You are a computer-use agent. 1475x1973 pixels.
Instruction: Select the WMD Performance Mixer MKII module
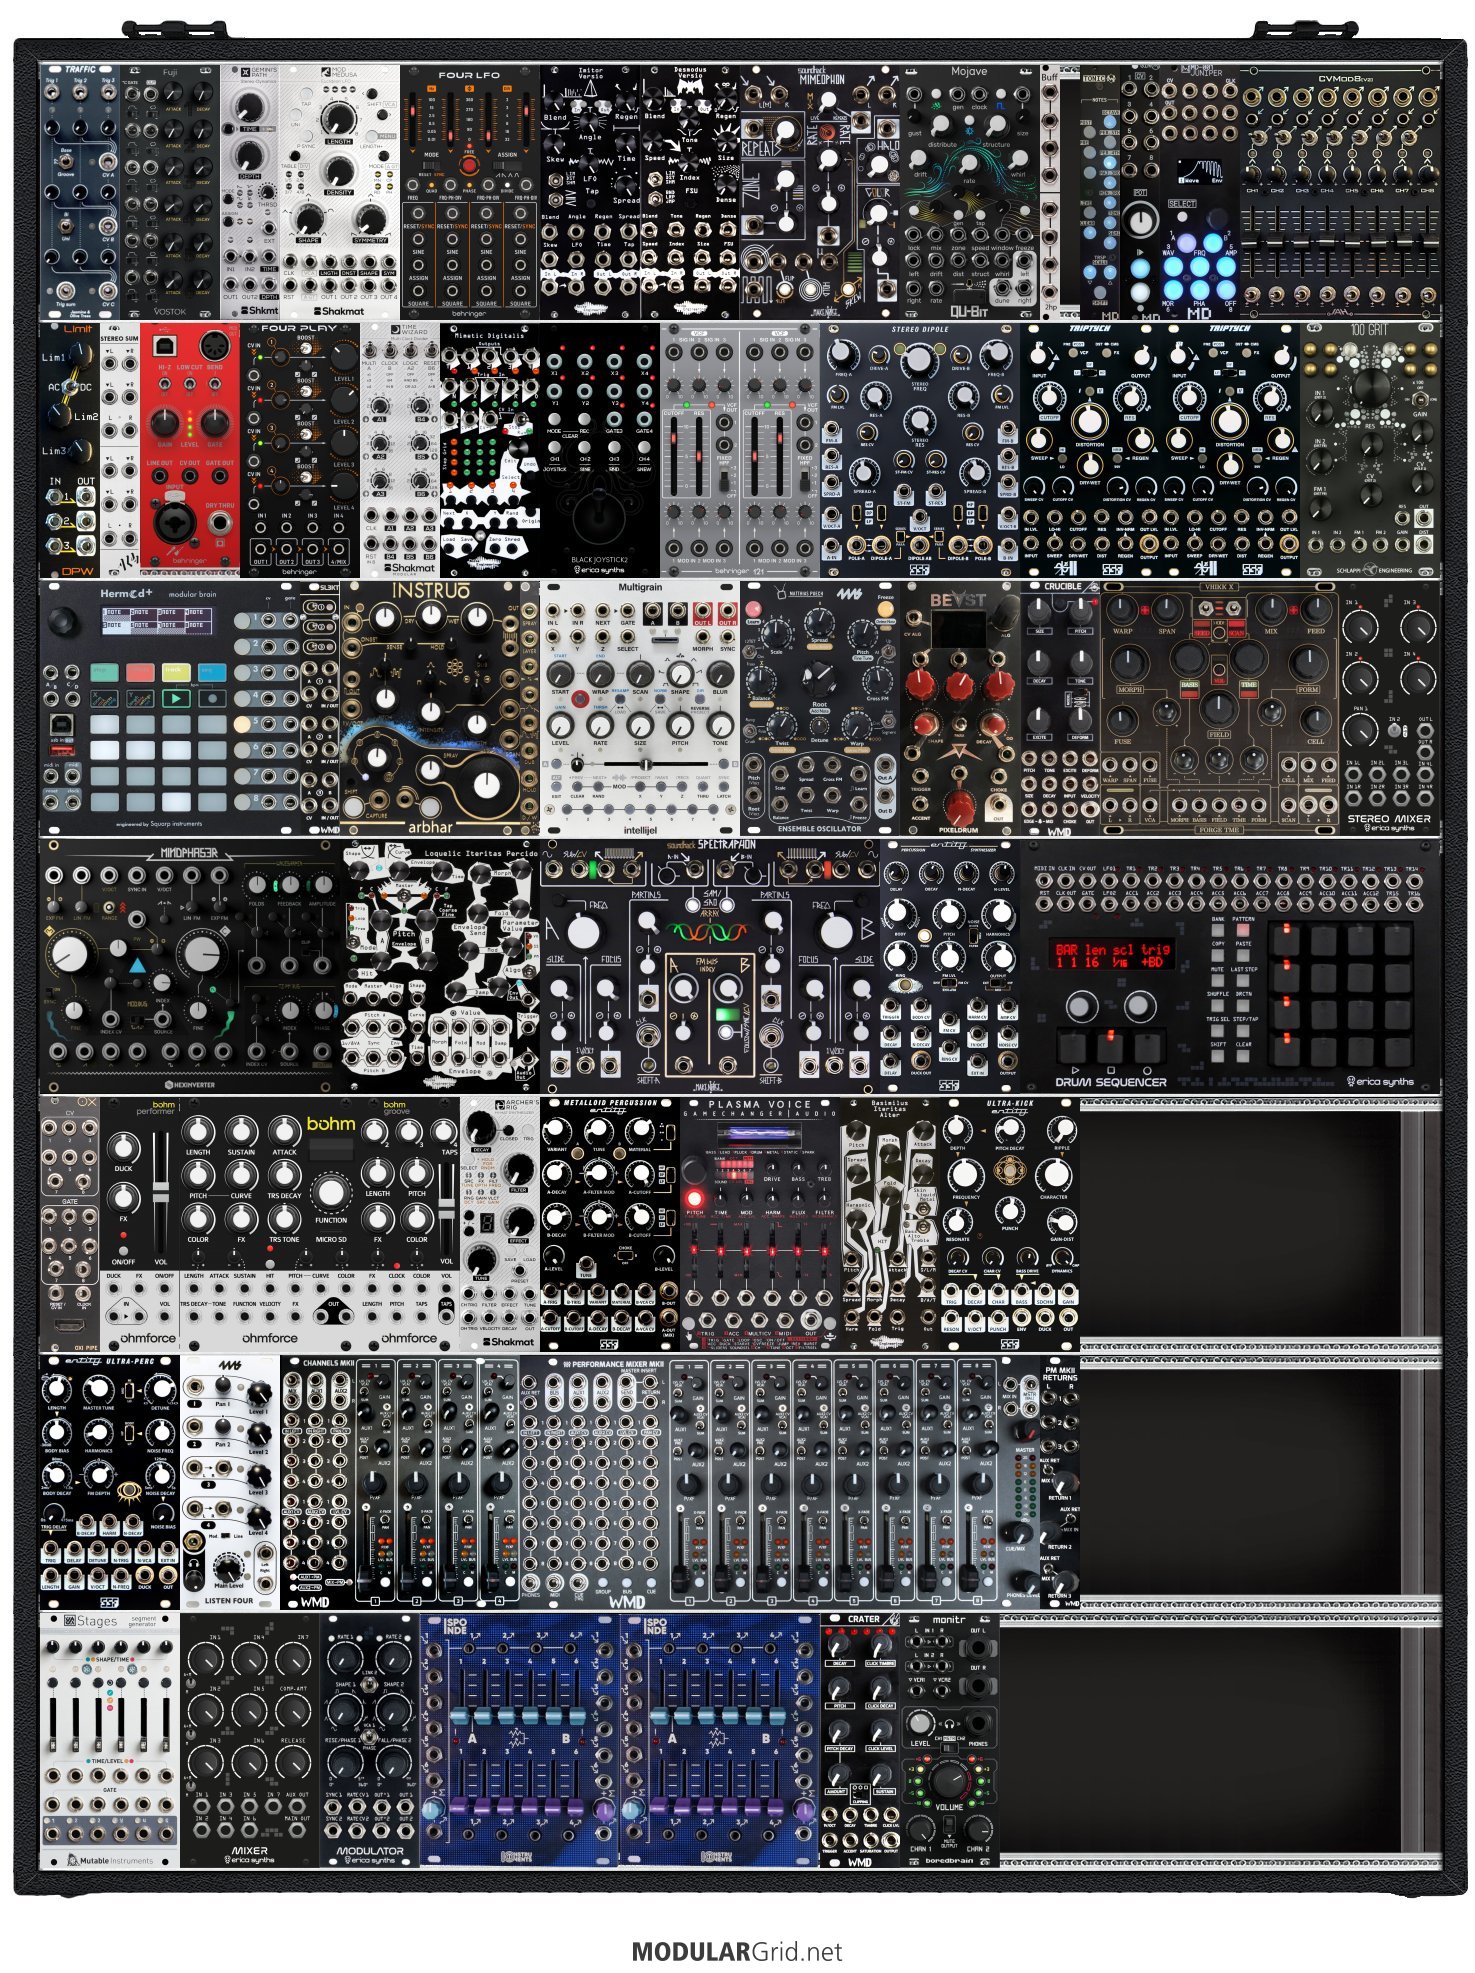[780, 1480]
